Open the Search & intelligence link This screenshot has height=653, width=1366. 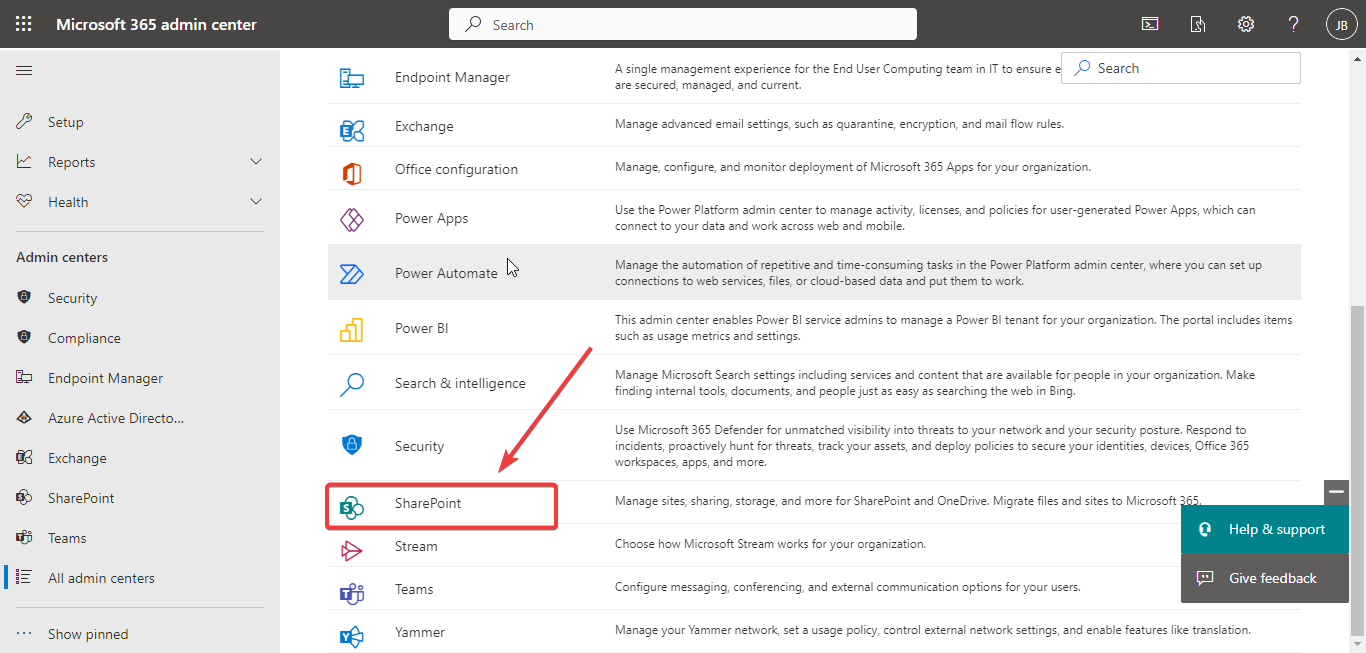[460, 383]
